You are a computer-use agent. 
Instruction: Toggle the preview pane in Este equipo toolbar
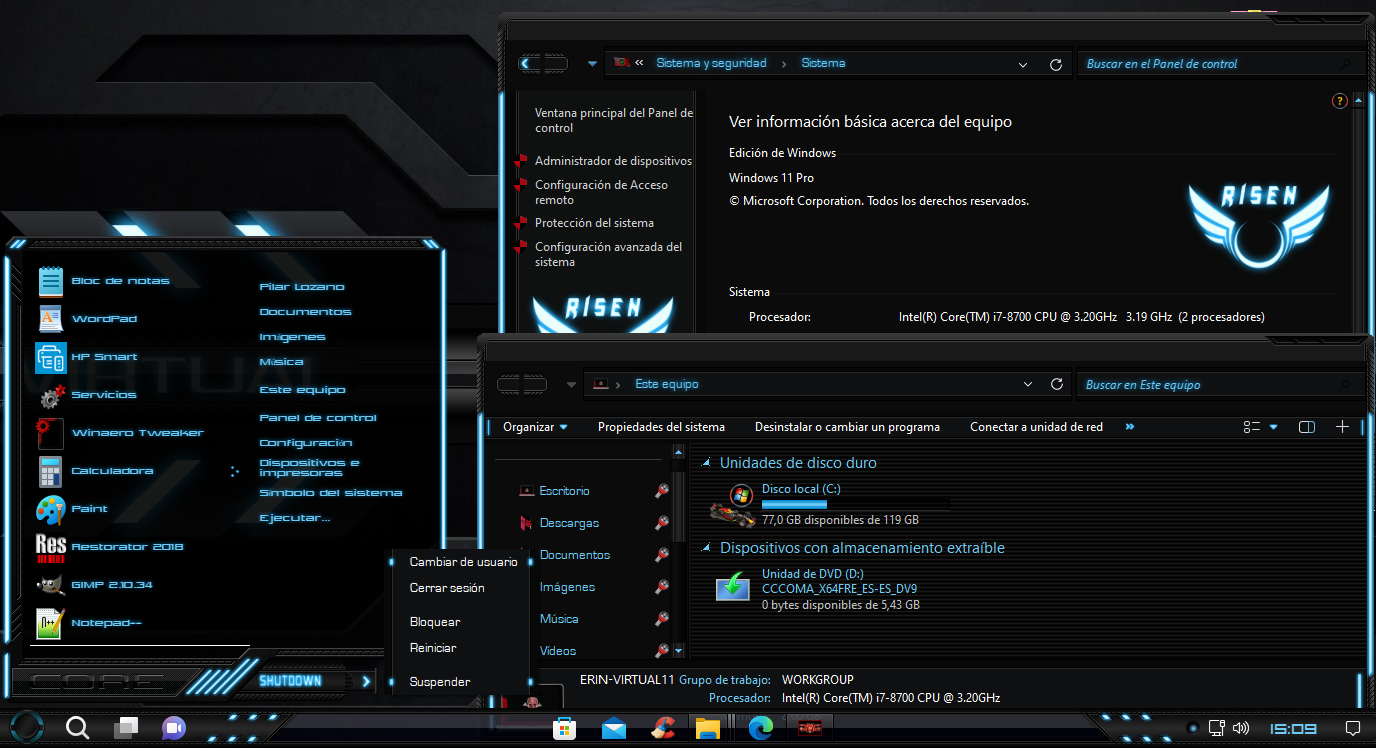tap(1306, 427)
